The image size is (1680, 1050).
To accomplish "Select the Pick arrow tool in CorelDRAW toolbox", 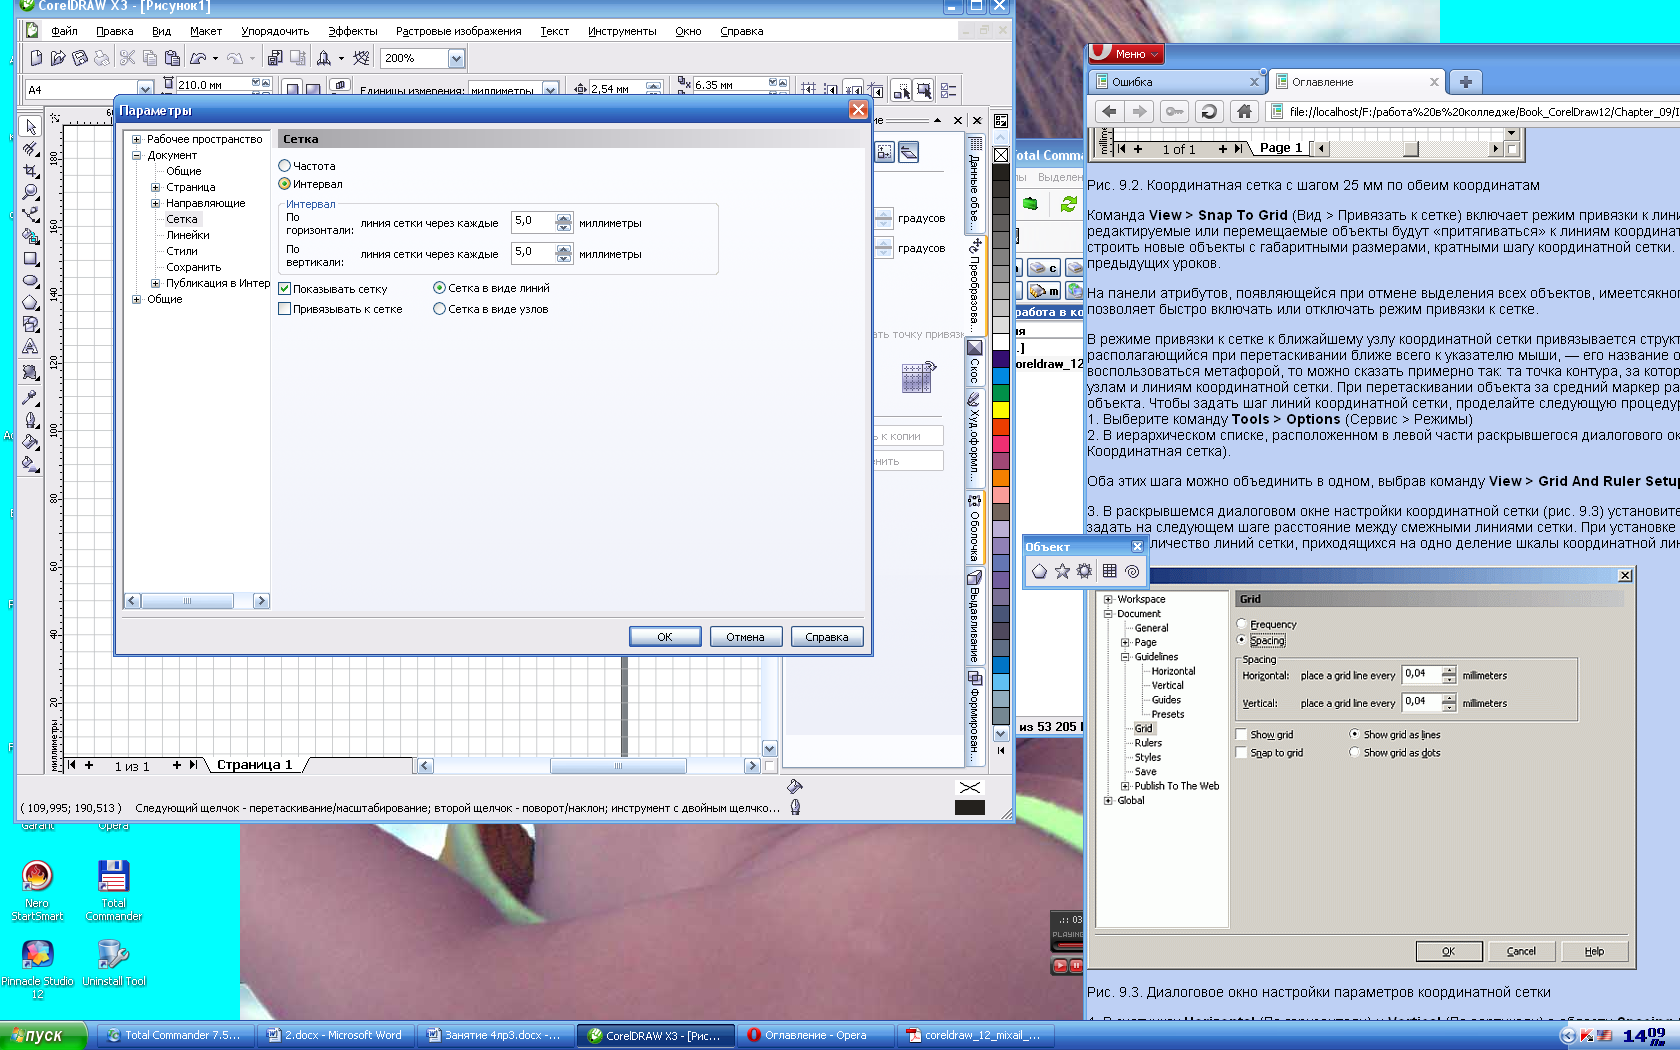I will [30, 126].
